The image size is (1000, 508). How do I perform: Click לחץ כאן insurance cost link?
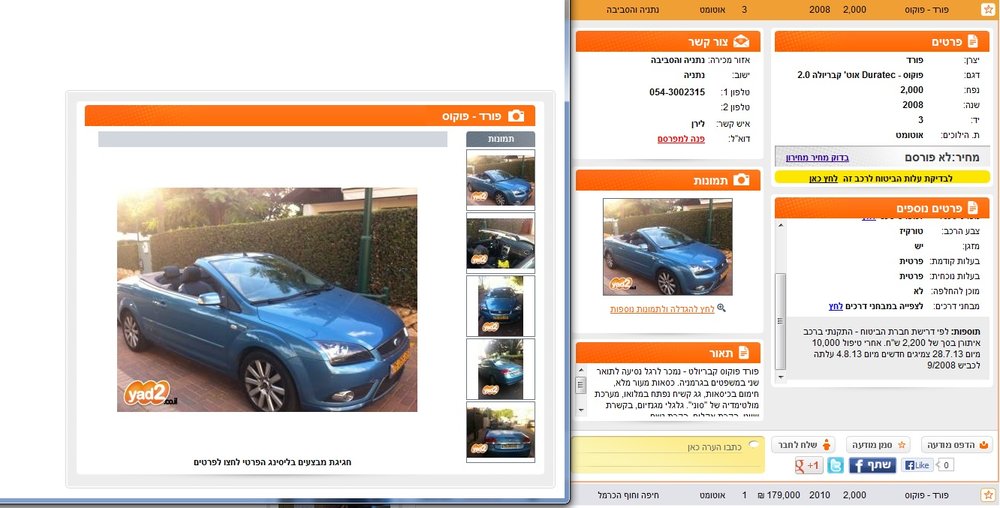point(823,178)
